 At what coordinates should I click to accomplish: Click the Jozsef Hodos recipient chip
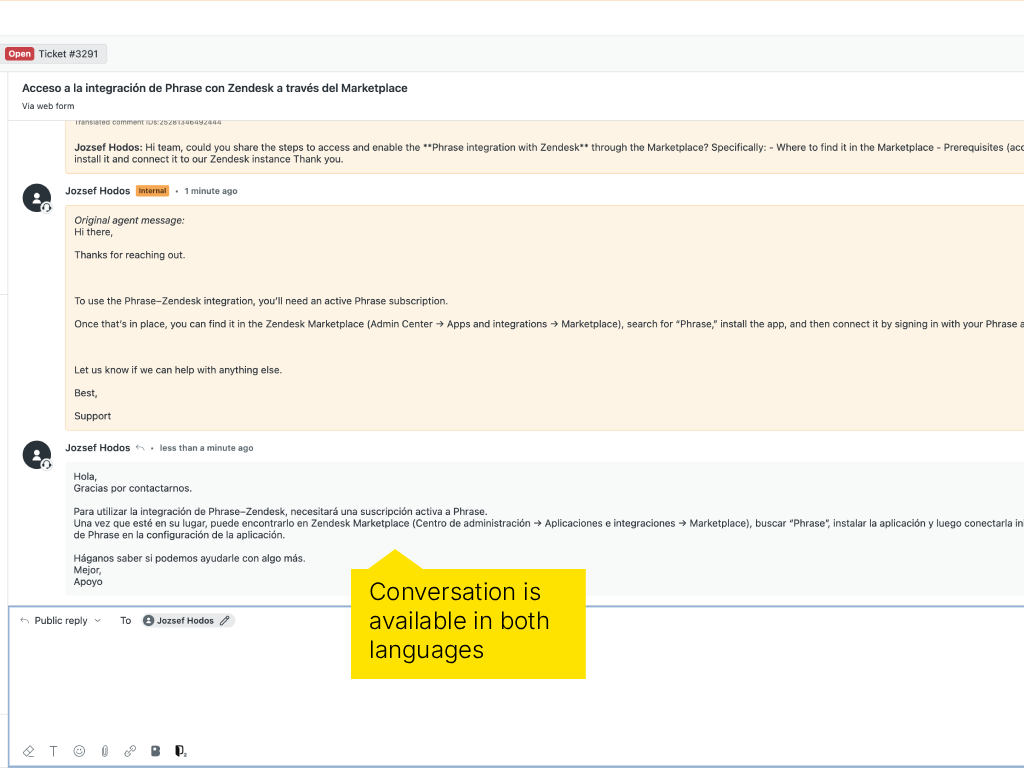click(178, 621)
